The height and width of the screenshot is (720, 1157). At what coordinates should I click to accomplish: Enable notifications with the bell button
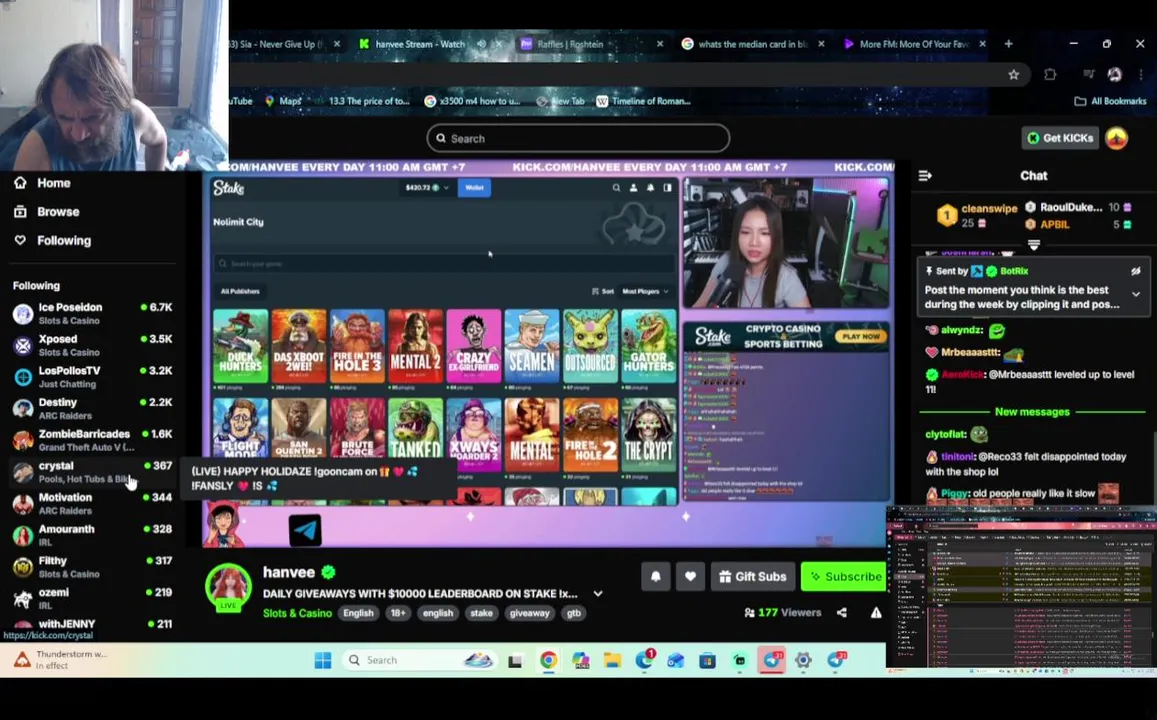click(x=656, y=576)
